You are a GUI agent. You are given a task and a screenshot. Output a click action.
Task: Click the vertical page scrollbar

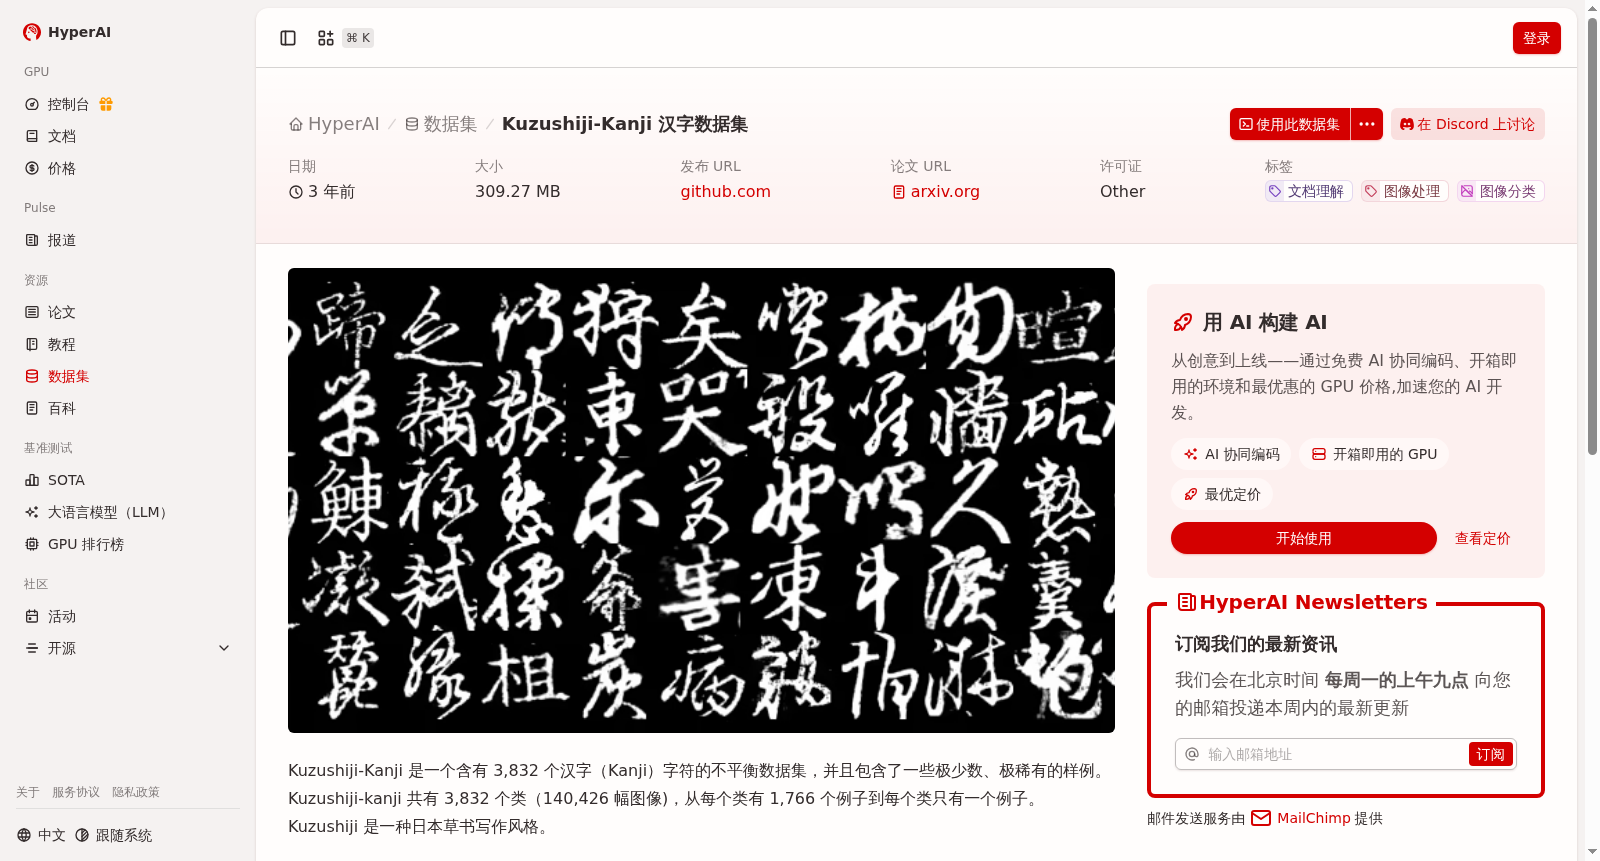pyautogui.click(x=1592, y=236)
